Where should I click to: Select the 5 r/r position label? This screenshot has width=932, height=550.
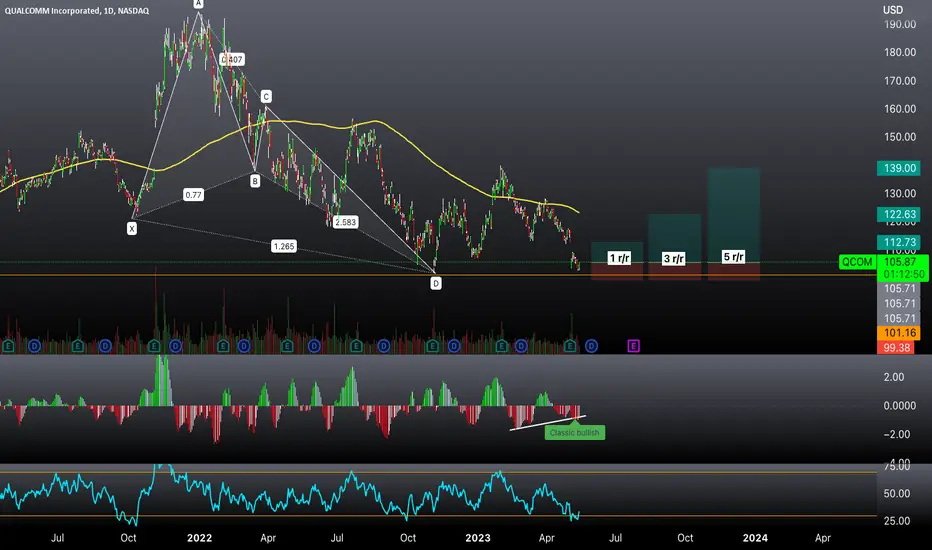point(733,257)
